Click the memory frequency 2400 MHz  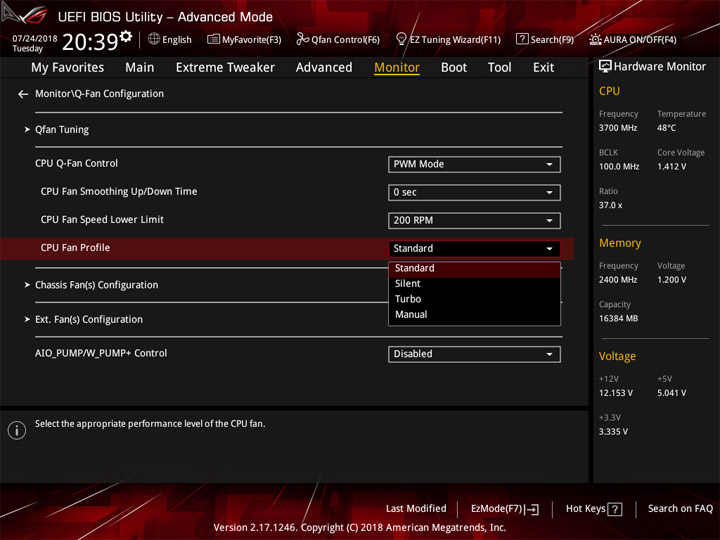(x=618, y=280)
